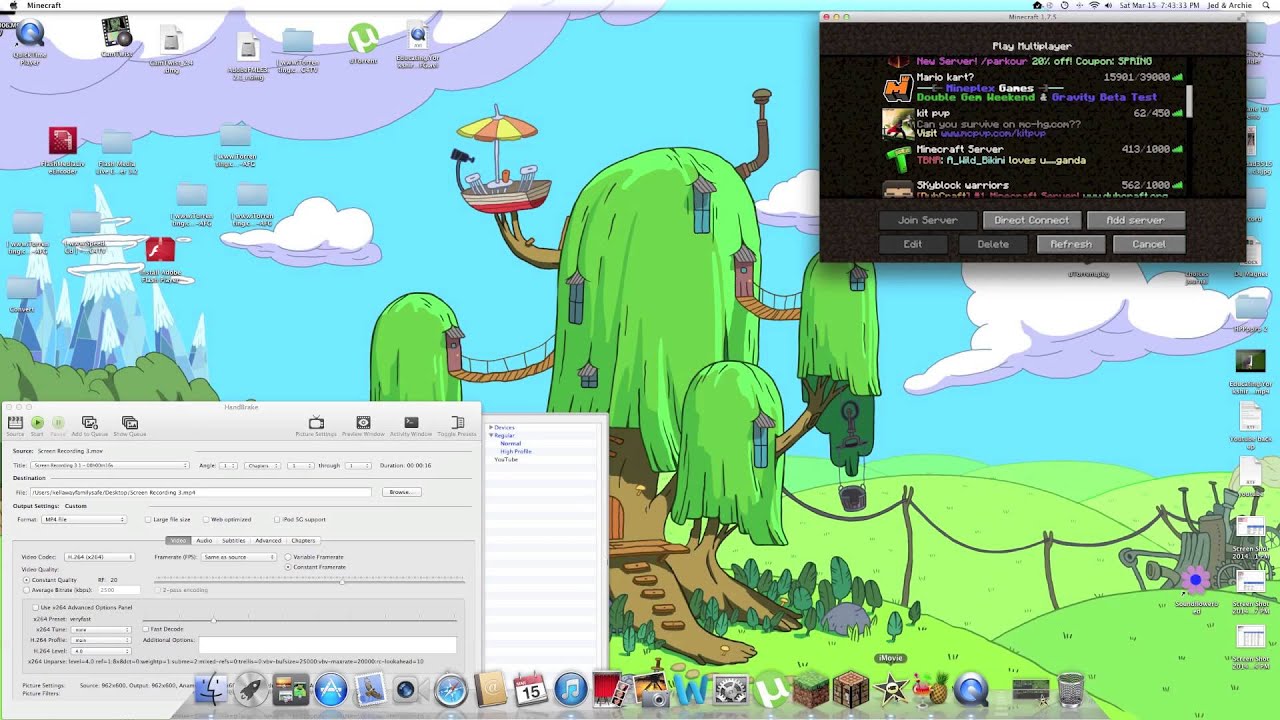Open the Title dropdown in HandBrake
1280x720 pixels.
109,466
